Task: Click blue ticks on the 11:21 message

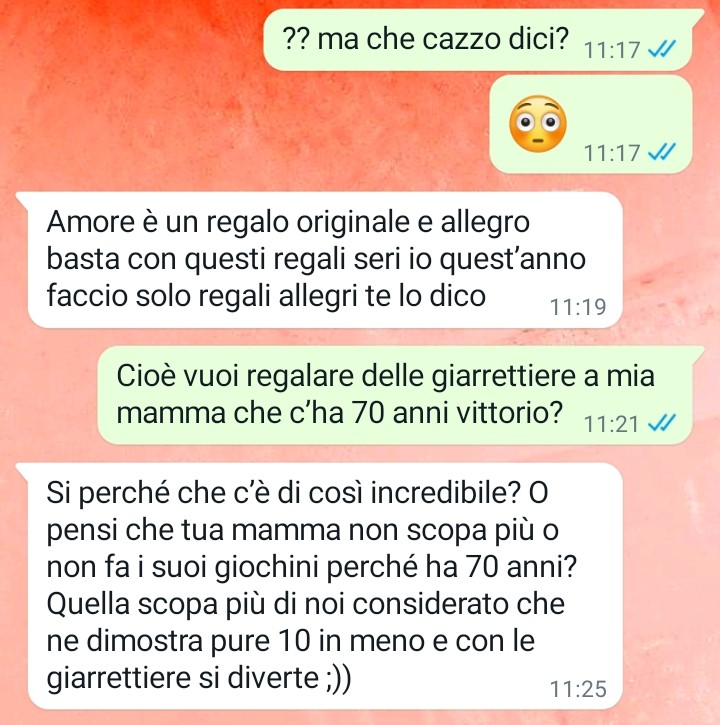Action: pyautogui.click(x=662, y=423)
